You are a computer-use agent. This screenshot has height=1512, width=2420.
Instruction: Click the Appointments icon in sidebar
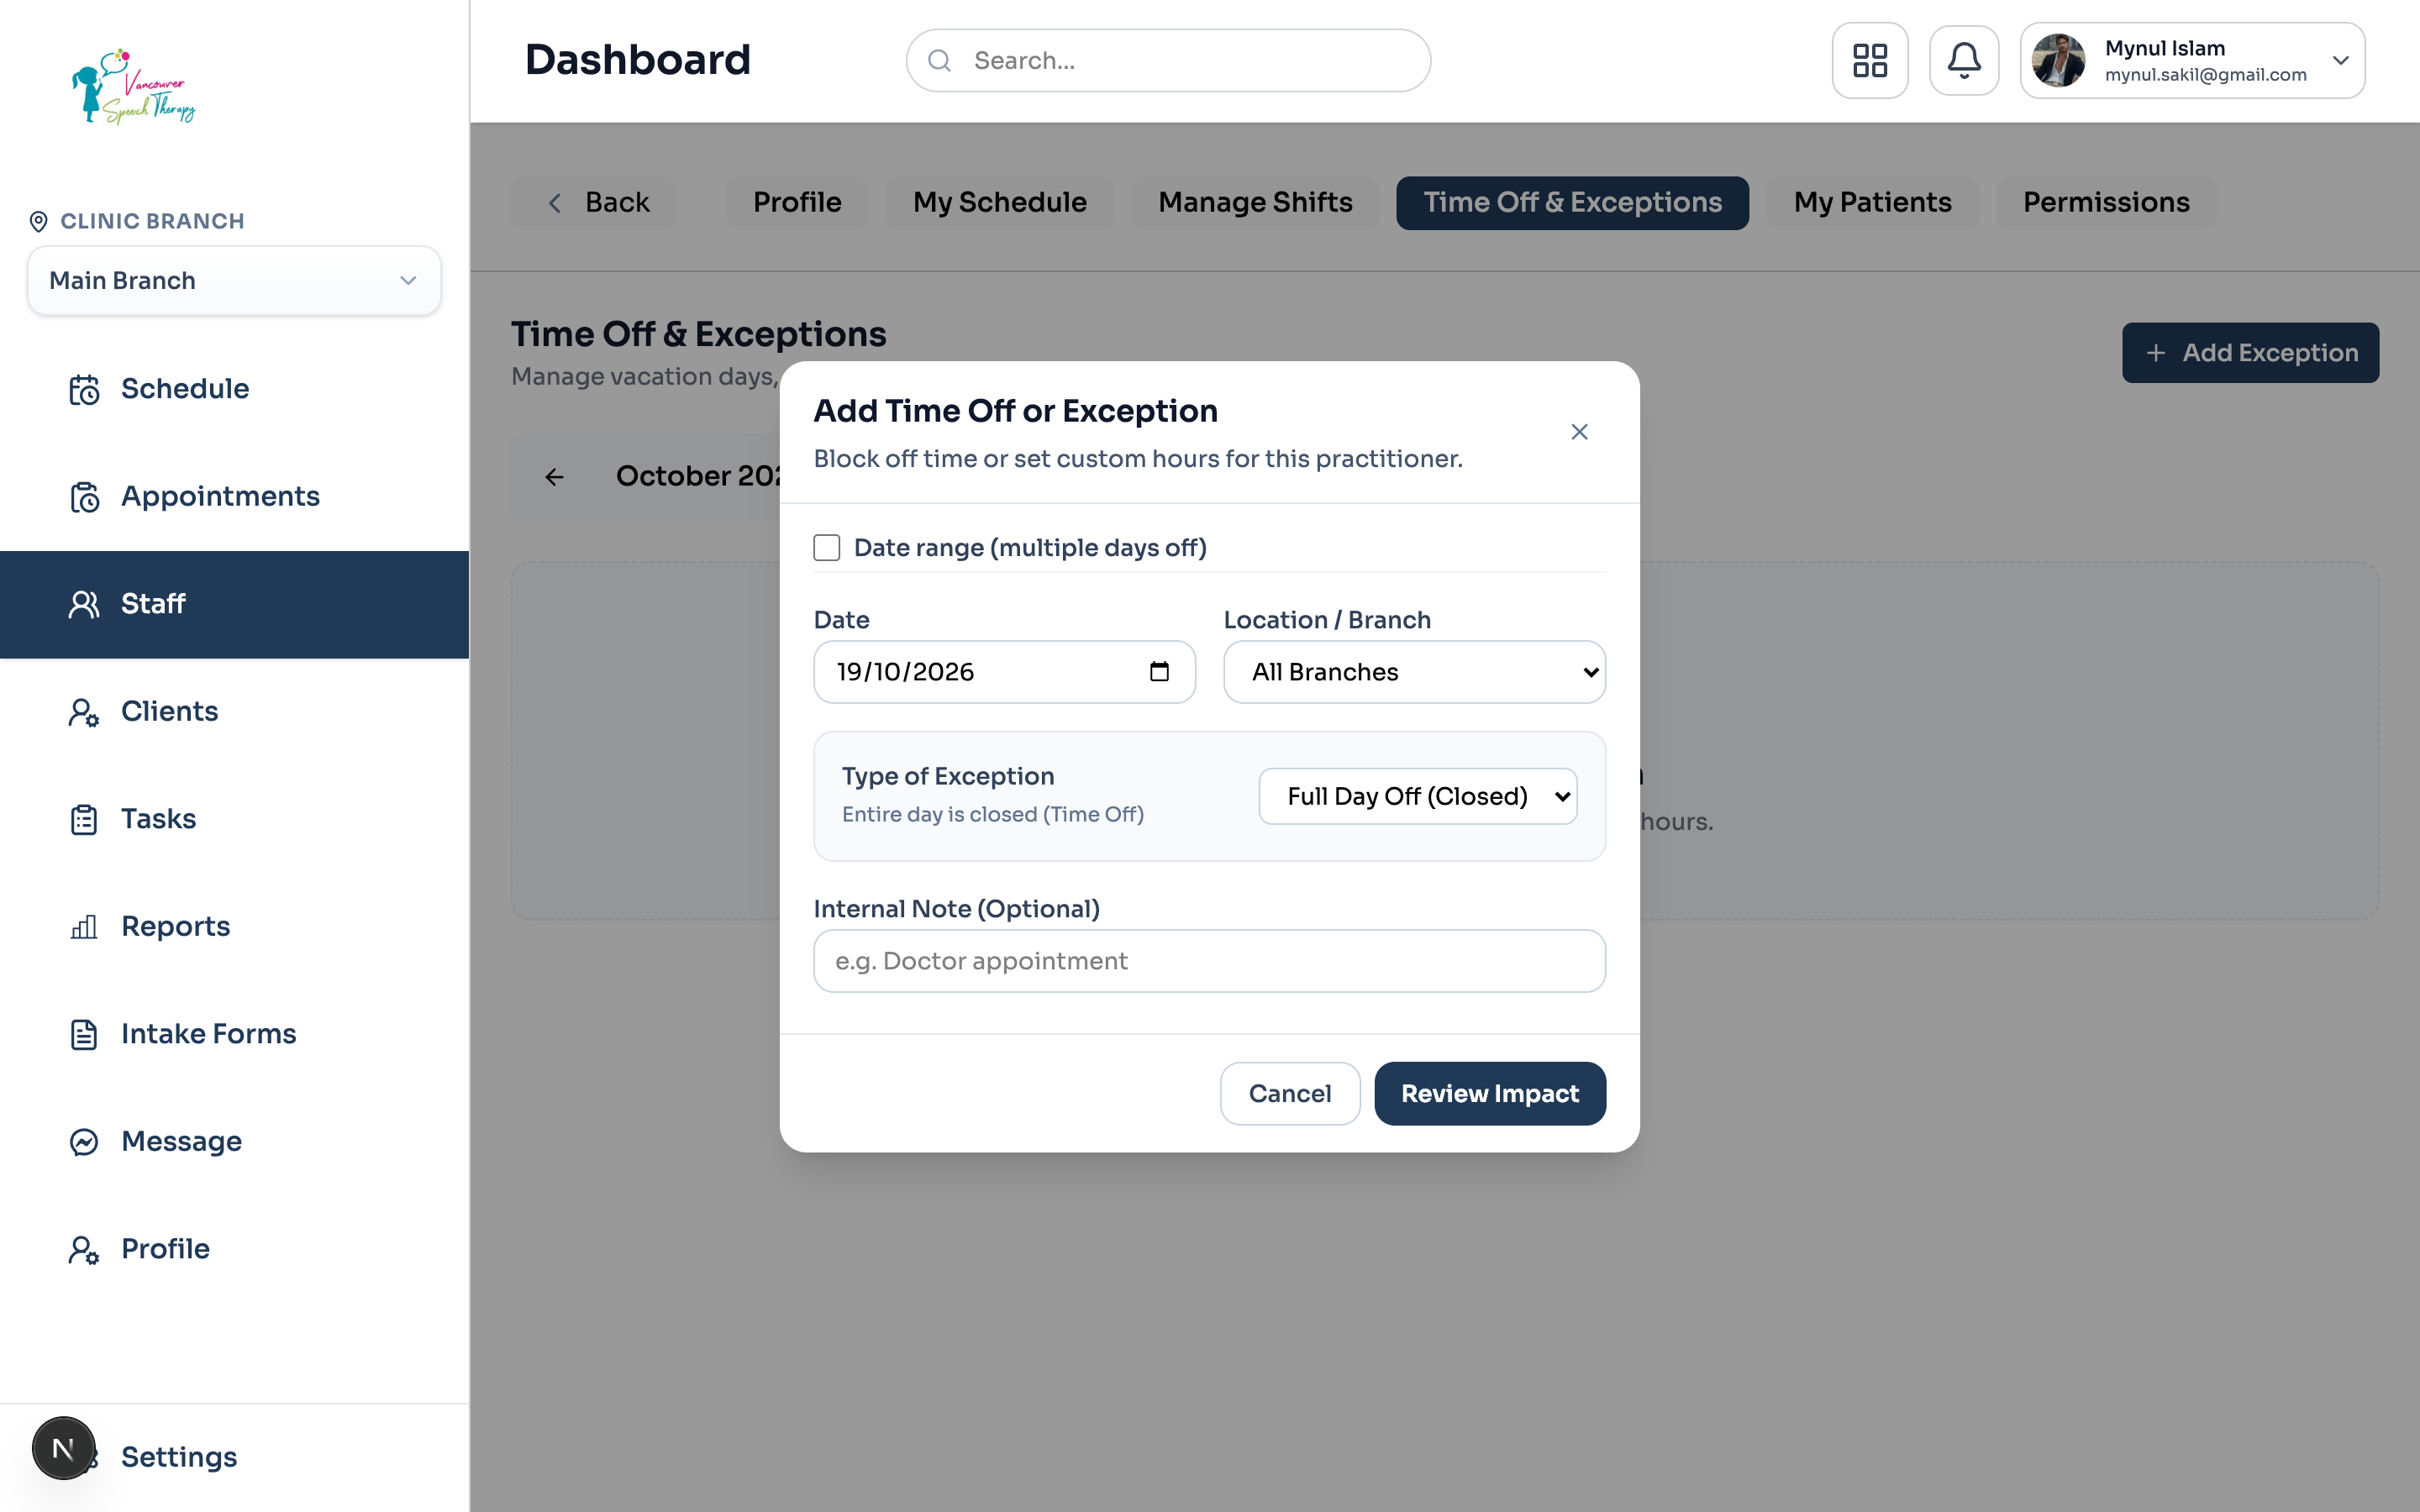click(x=84, y=497)
